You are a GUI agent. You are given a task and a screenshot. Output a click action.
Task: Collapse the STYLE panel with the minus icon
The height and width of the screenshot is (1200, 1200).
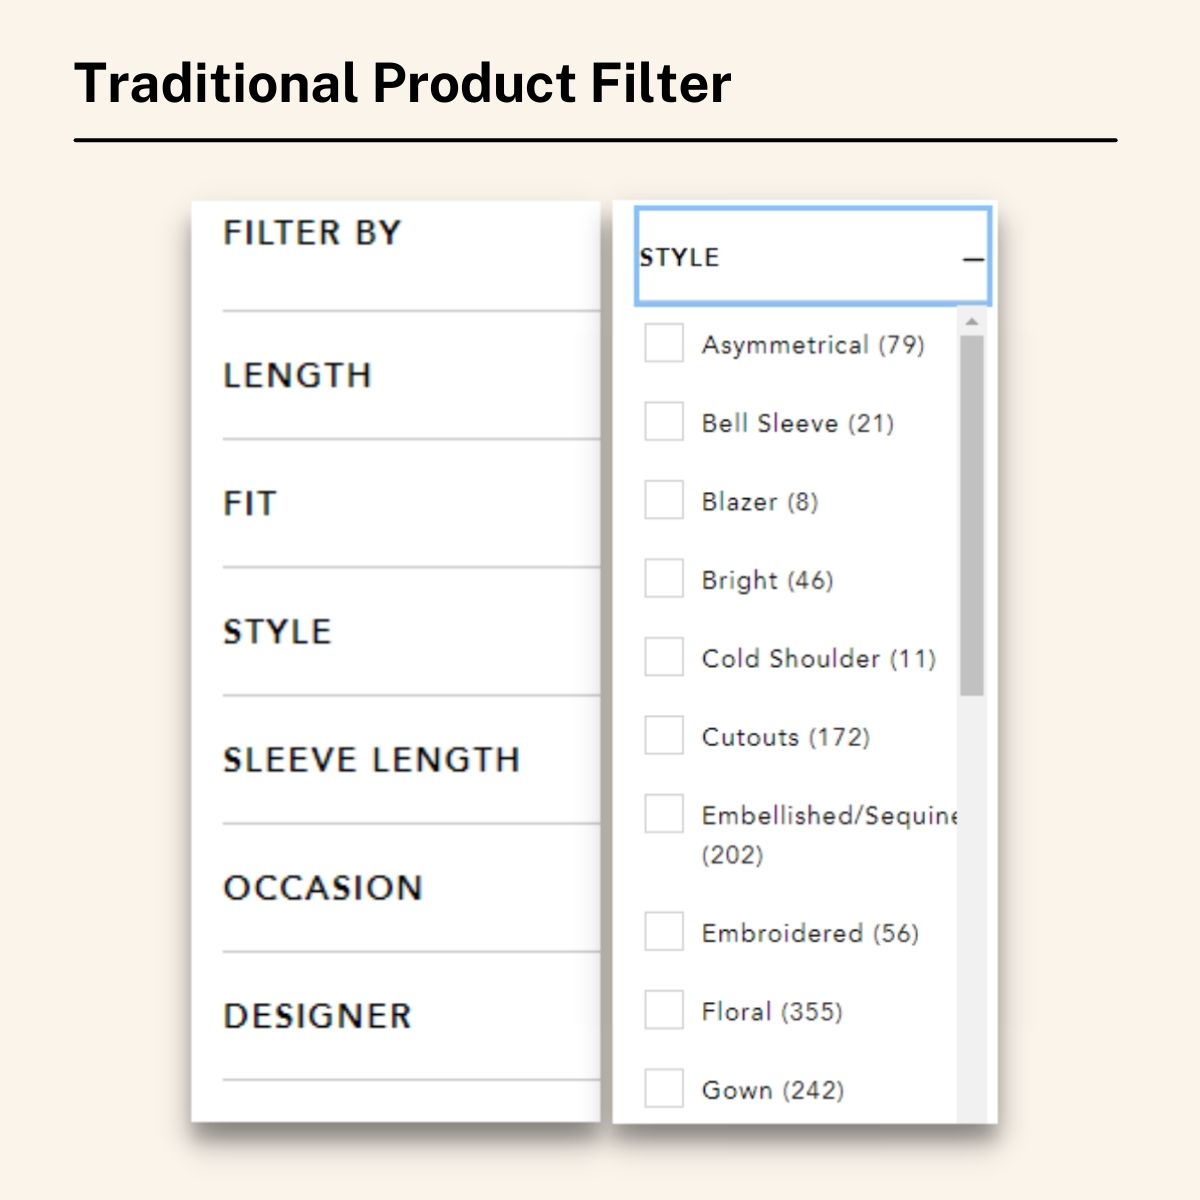click(x=972, y=258)
